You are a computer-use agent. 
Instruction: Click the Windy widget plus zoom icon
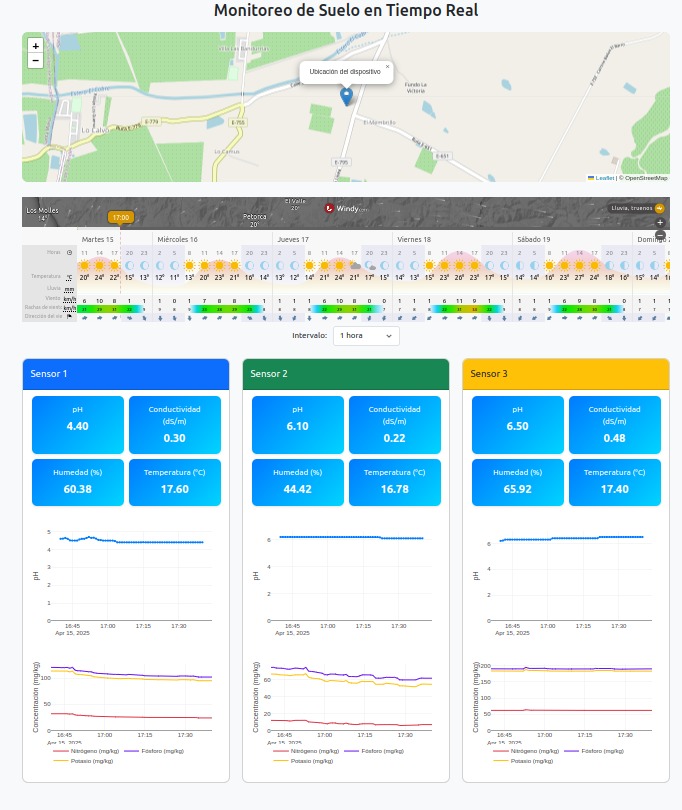click(x=660, y=223)
